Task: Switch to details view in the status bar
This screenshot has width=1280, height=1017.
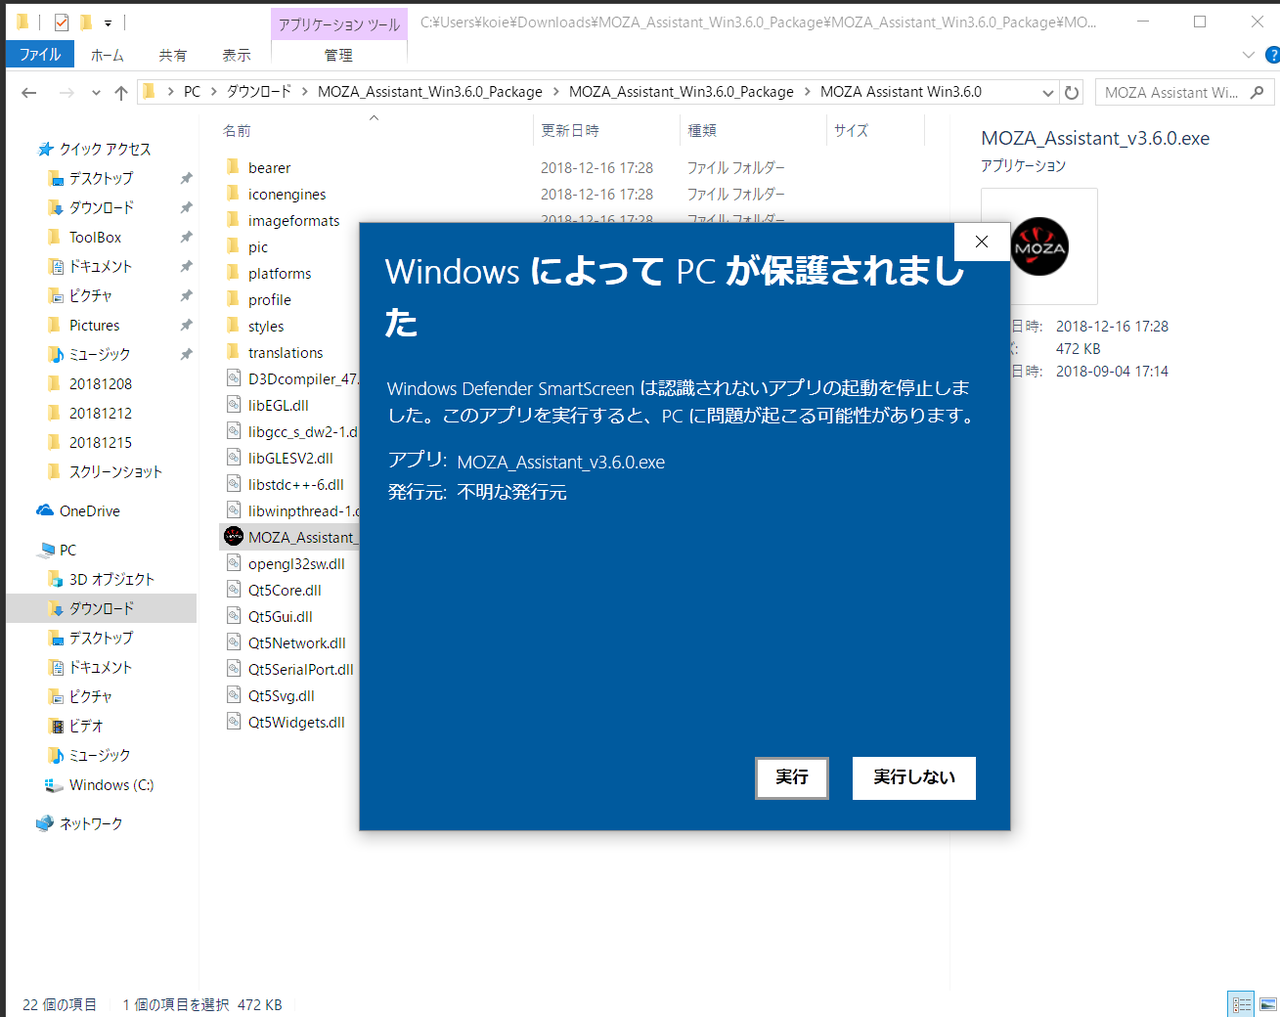Action: 1241,1004
